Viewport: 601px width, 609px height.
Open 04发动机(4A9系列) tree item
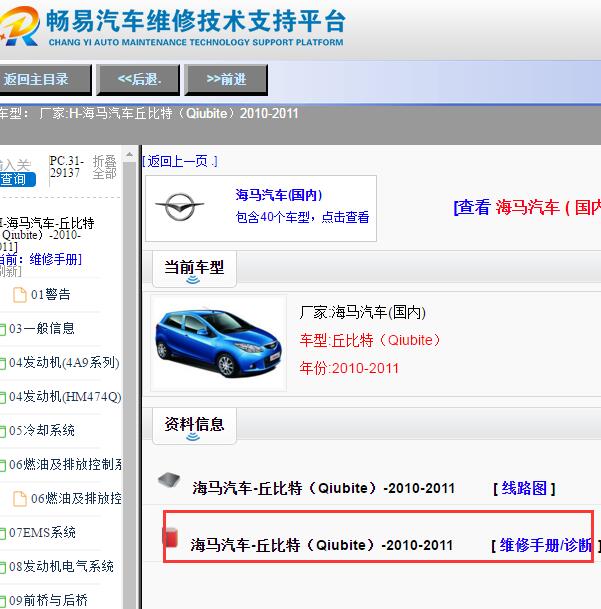click(64, 363)
